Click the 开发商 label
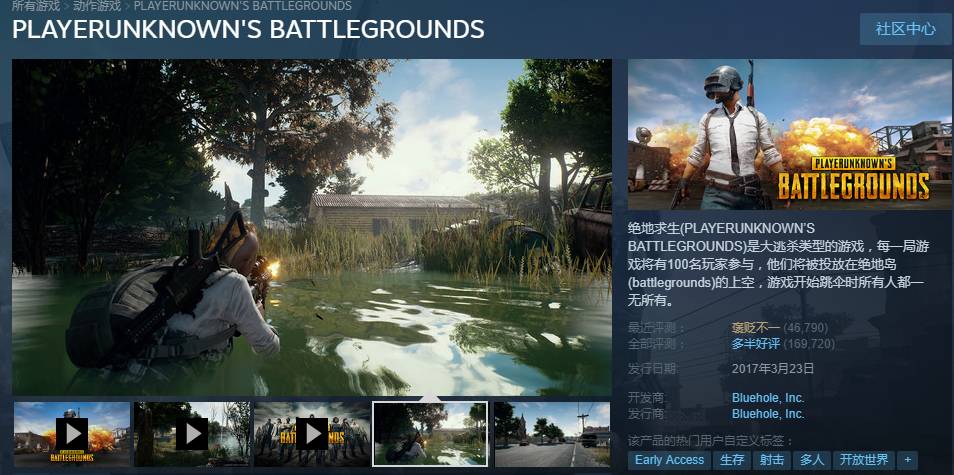The image size is (954, 475). 646,398
